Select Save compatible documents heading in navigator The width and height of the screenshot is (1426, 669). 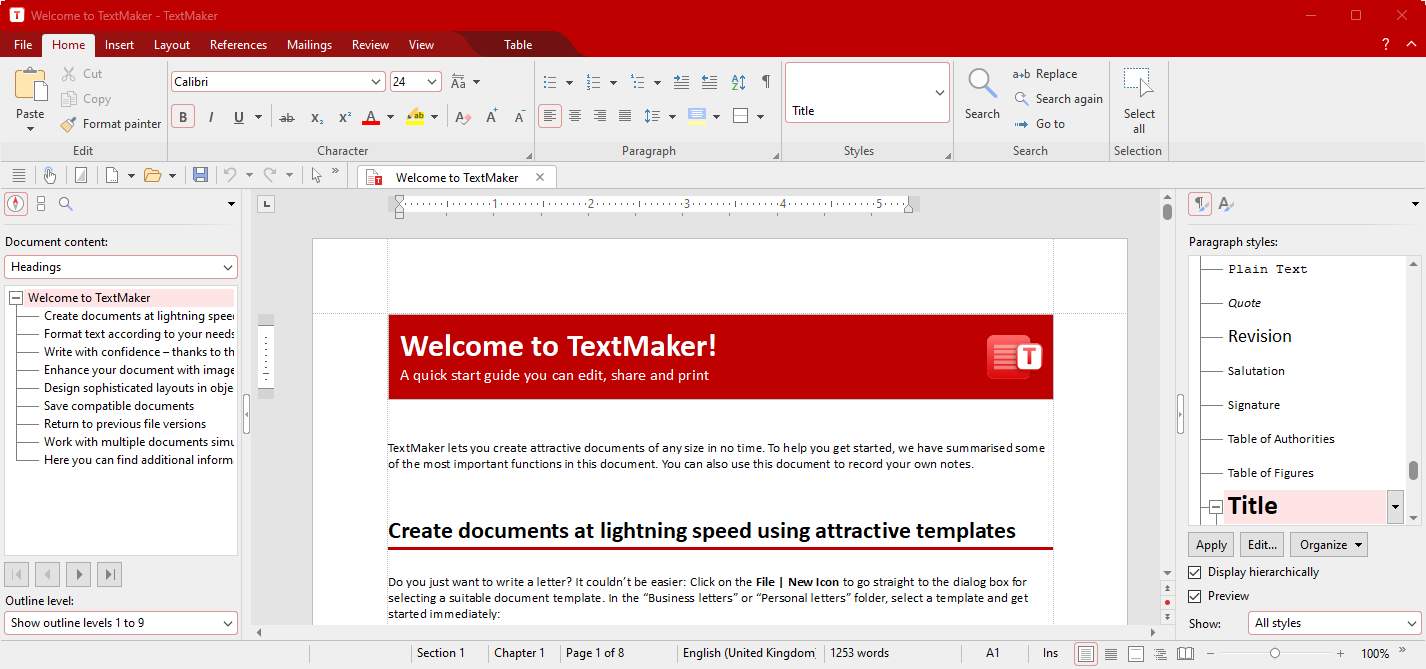point(119,406)
